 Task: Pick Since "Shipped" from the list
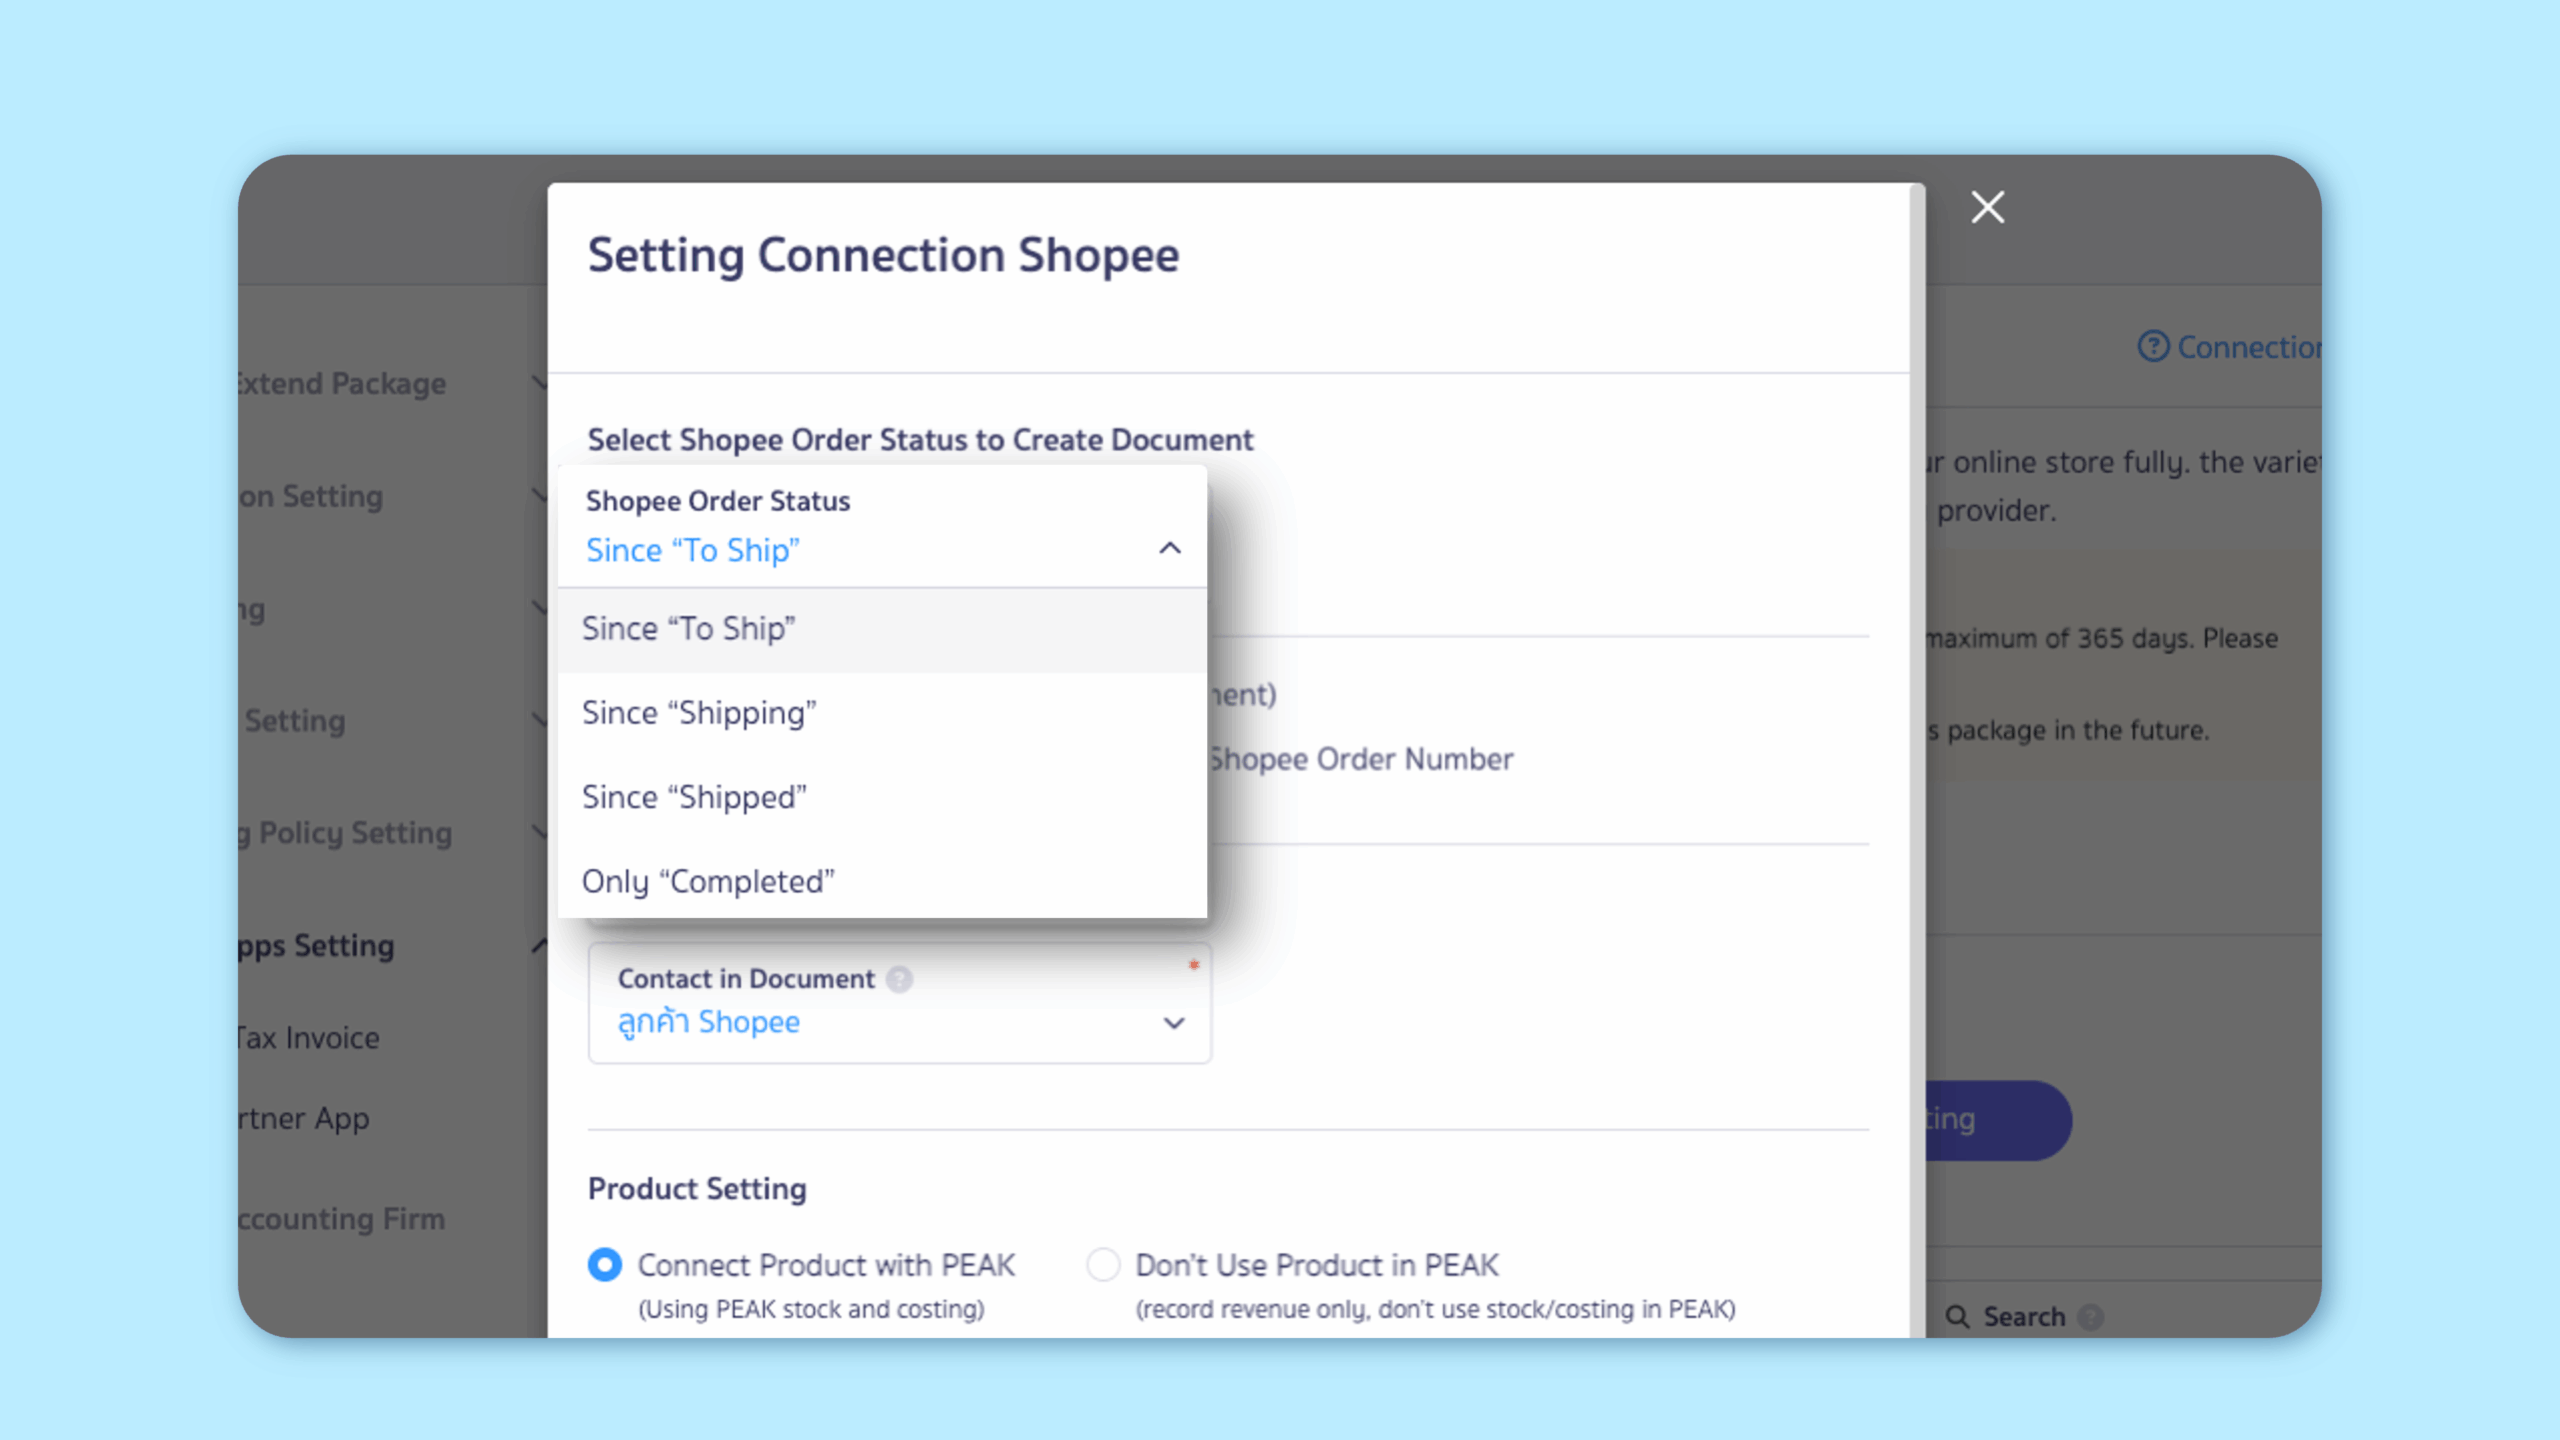[x=694, y=798]
